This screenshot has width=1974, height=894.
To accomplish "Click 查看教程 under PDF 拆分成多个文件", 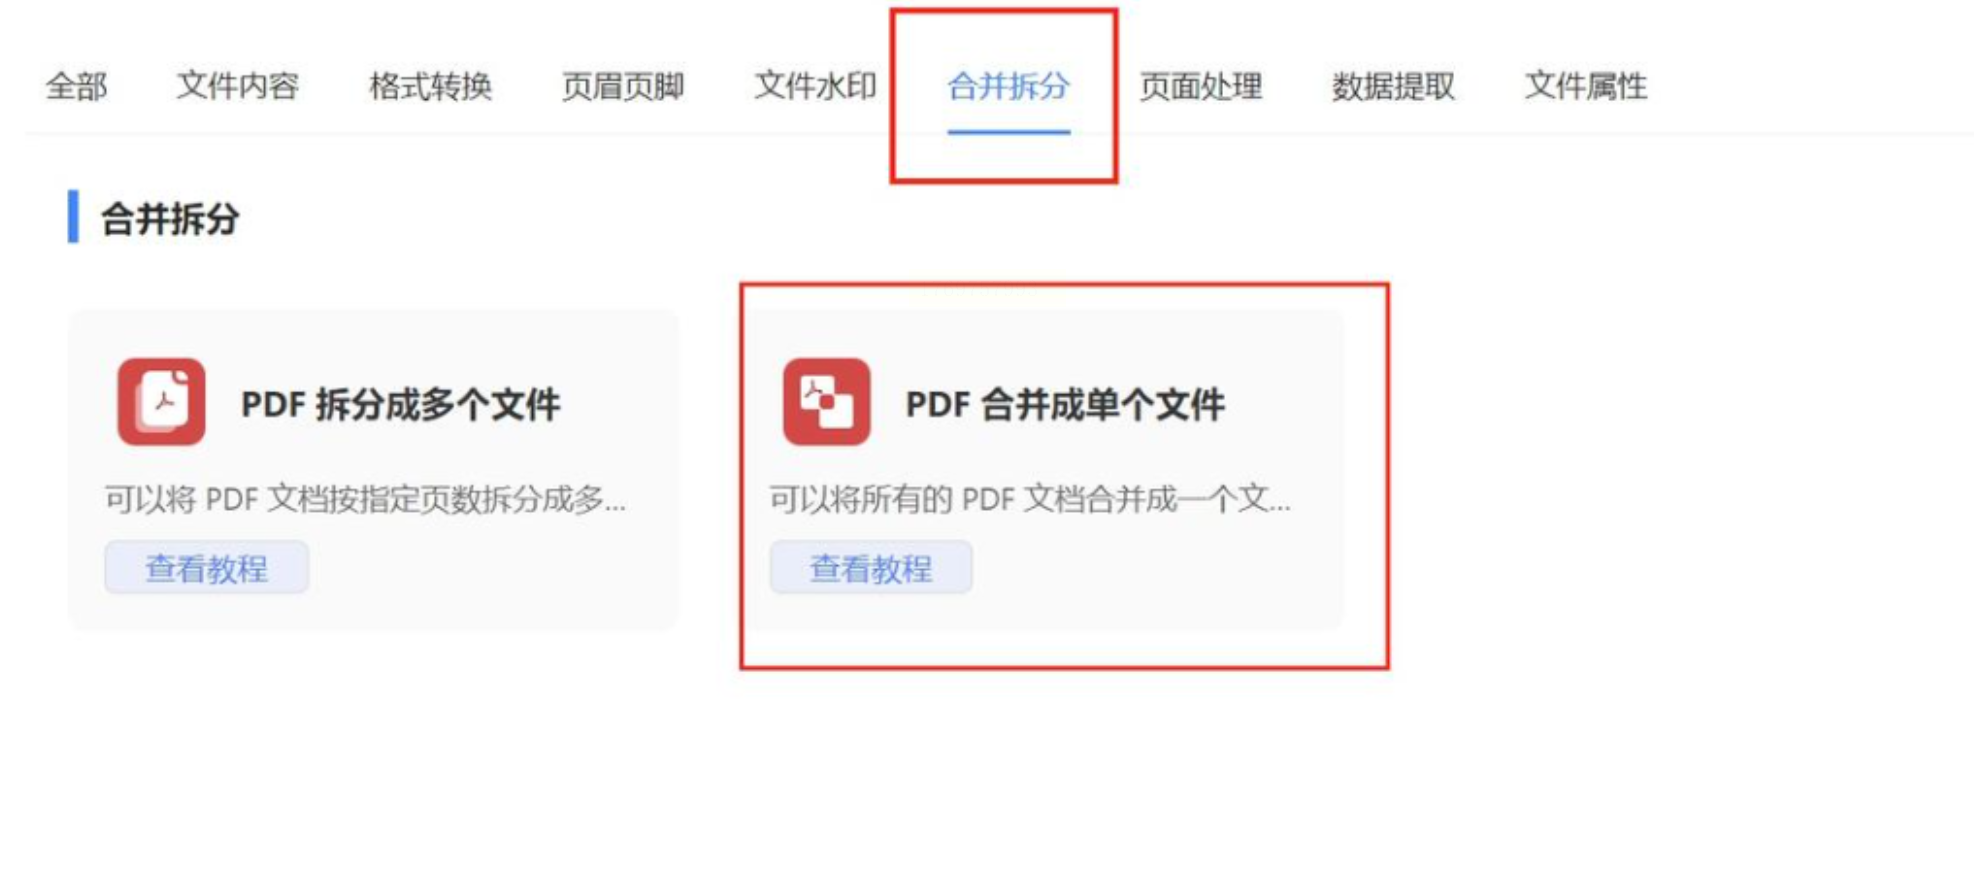I will [x=207, y=568].
